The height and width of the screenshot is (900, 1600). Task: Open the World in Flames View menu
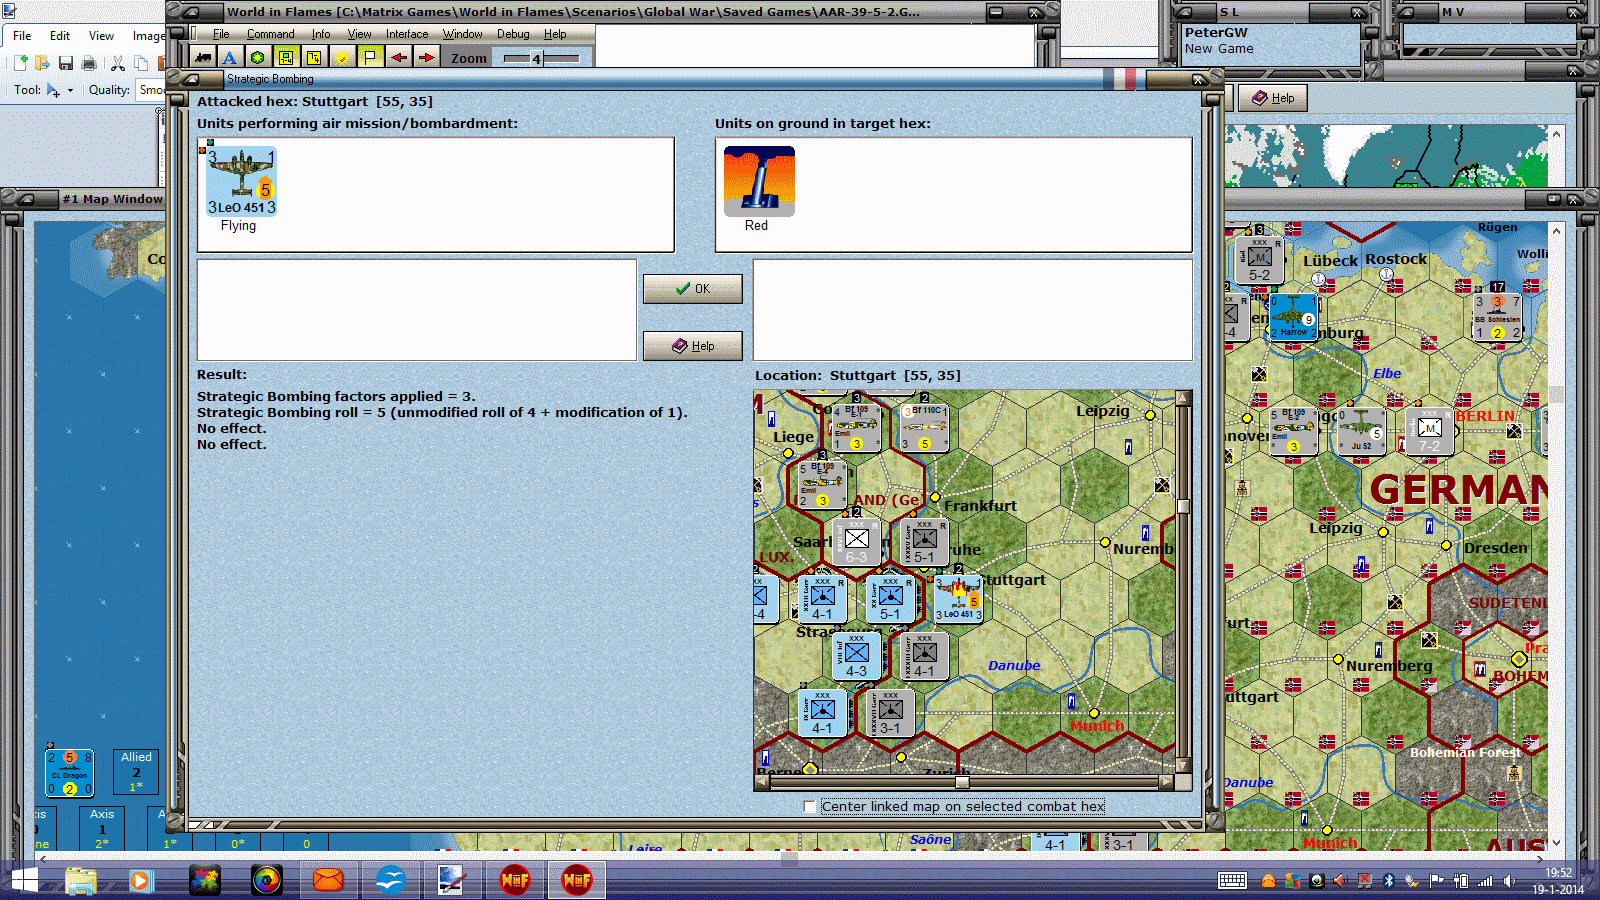click(359, 34)
